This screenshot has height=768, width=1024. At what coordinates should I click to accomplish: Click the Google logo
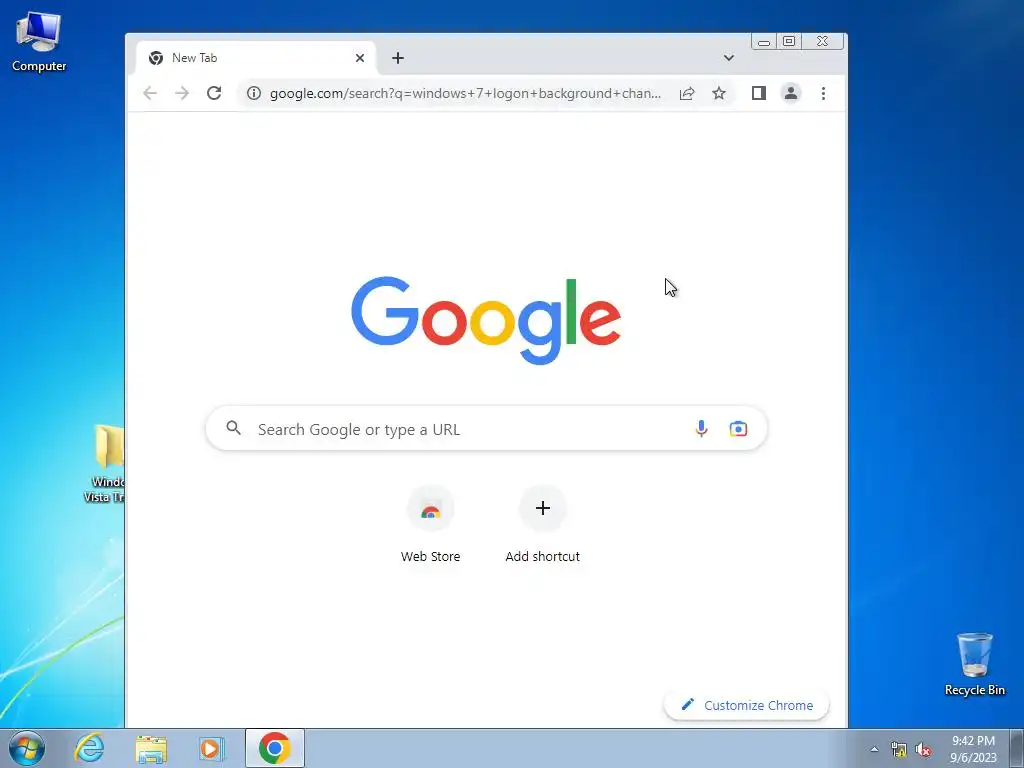coord(486,319)
